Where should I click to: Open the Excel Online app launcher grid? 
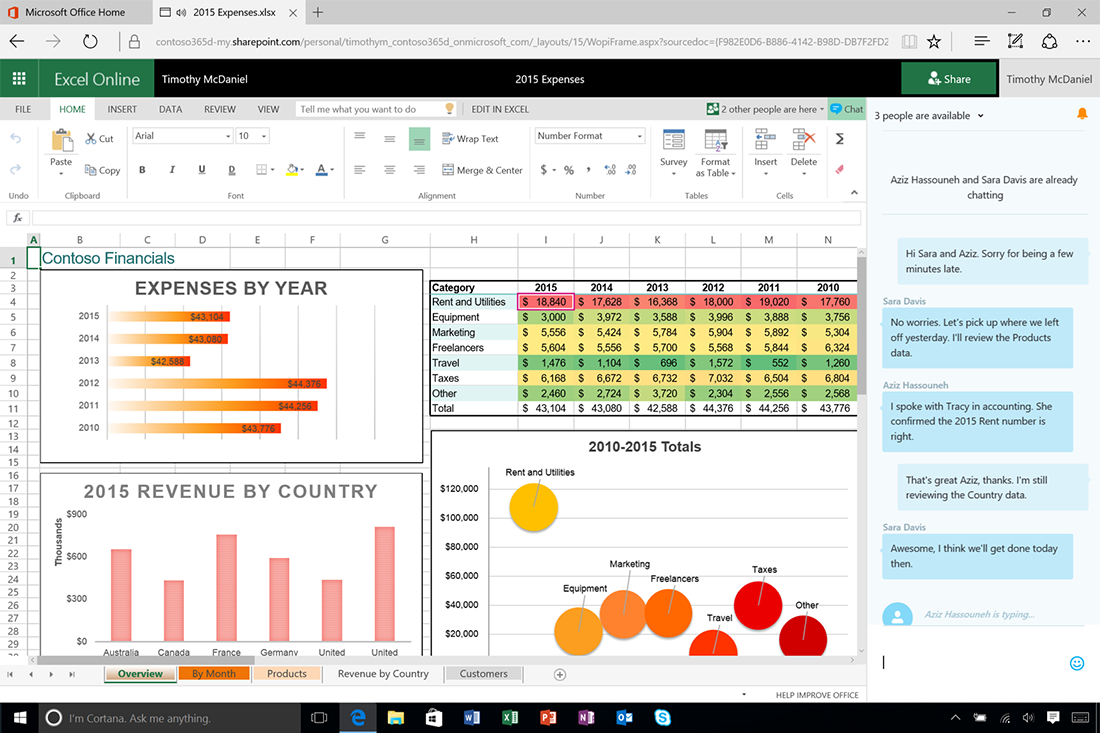coord(19,79)
